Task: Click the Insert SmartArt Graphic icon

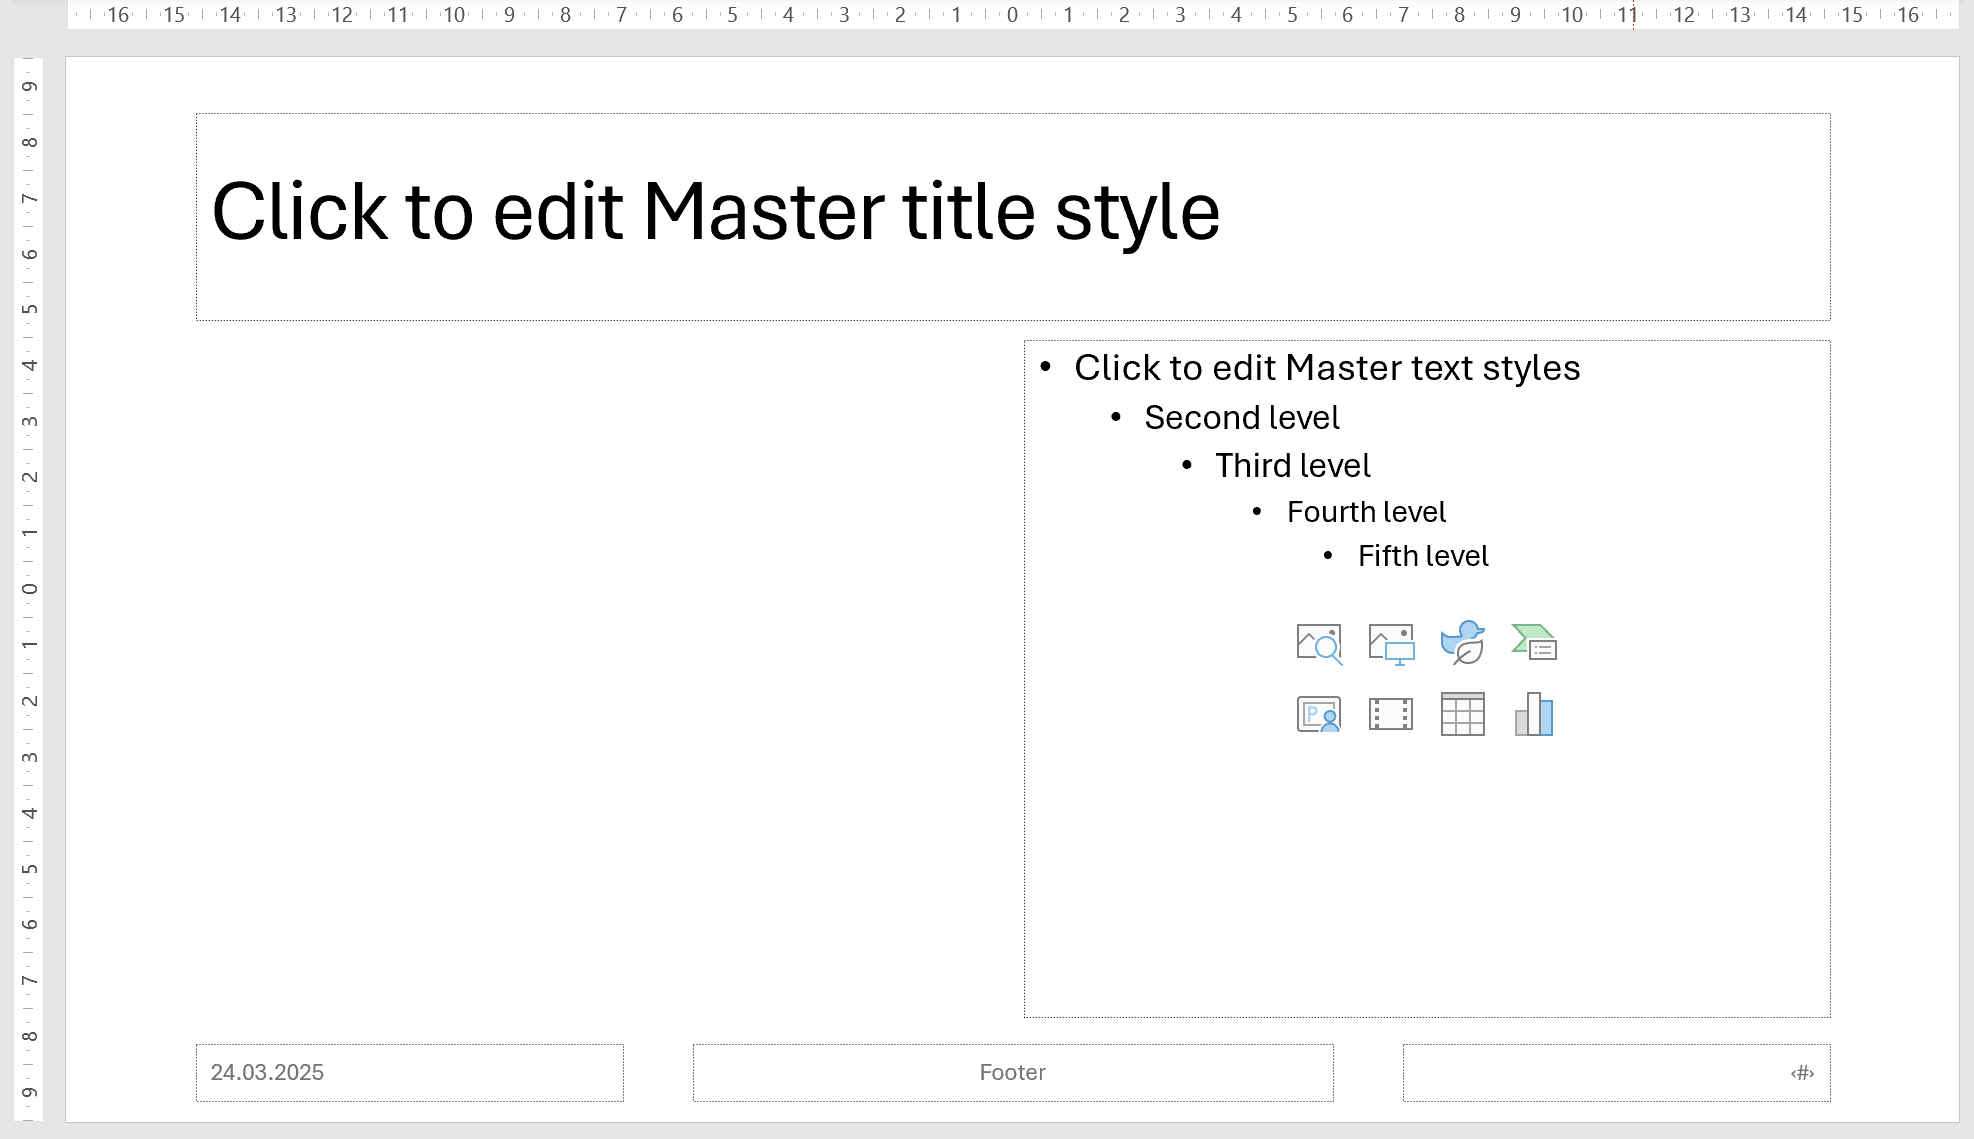Action: (1534, 643)
